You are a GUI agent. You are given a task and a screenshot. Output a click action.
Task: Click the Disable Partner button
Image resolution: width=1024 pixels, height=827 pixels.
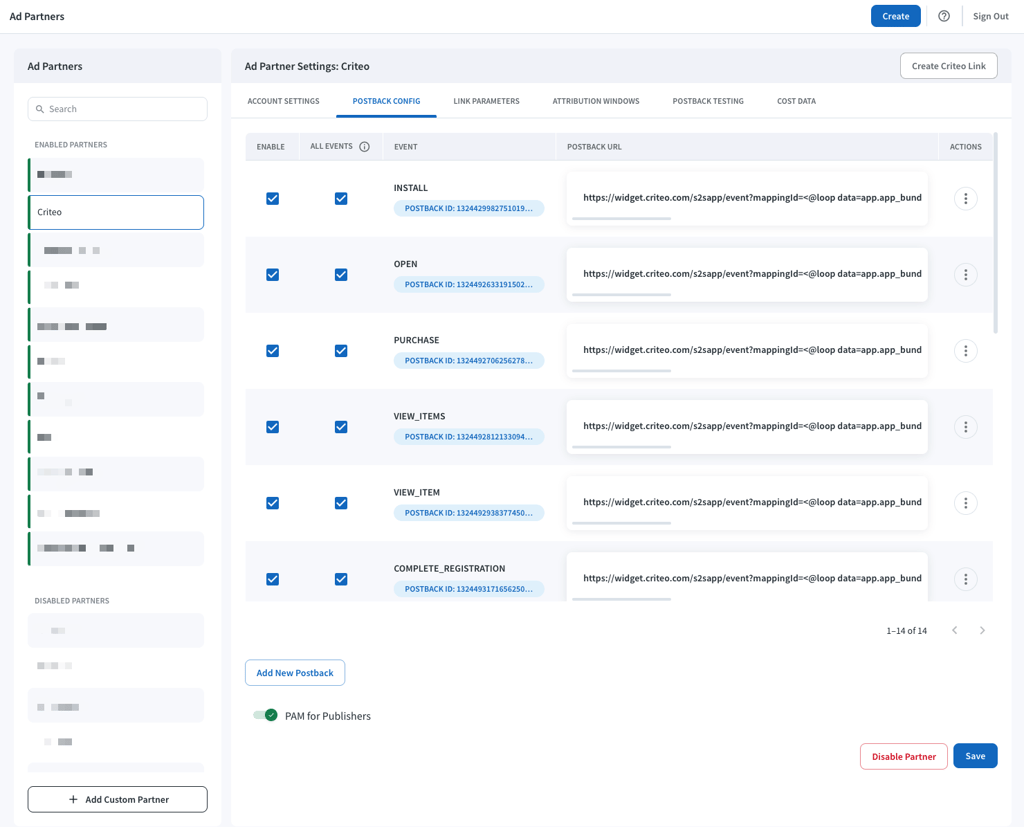point(903,756)
